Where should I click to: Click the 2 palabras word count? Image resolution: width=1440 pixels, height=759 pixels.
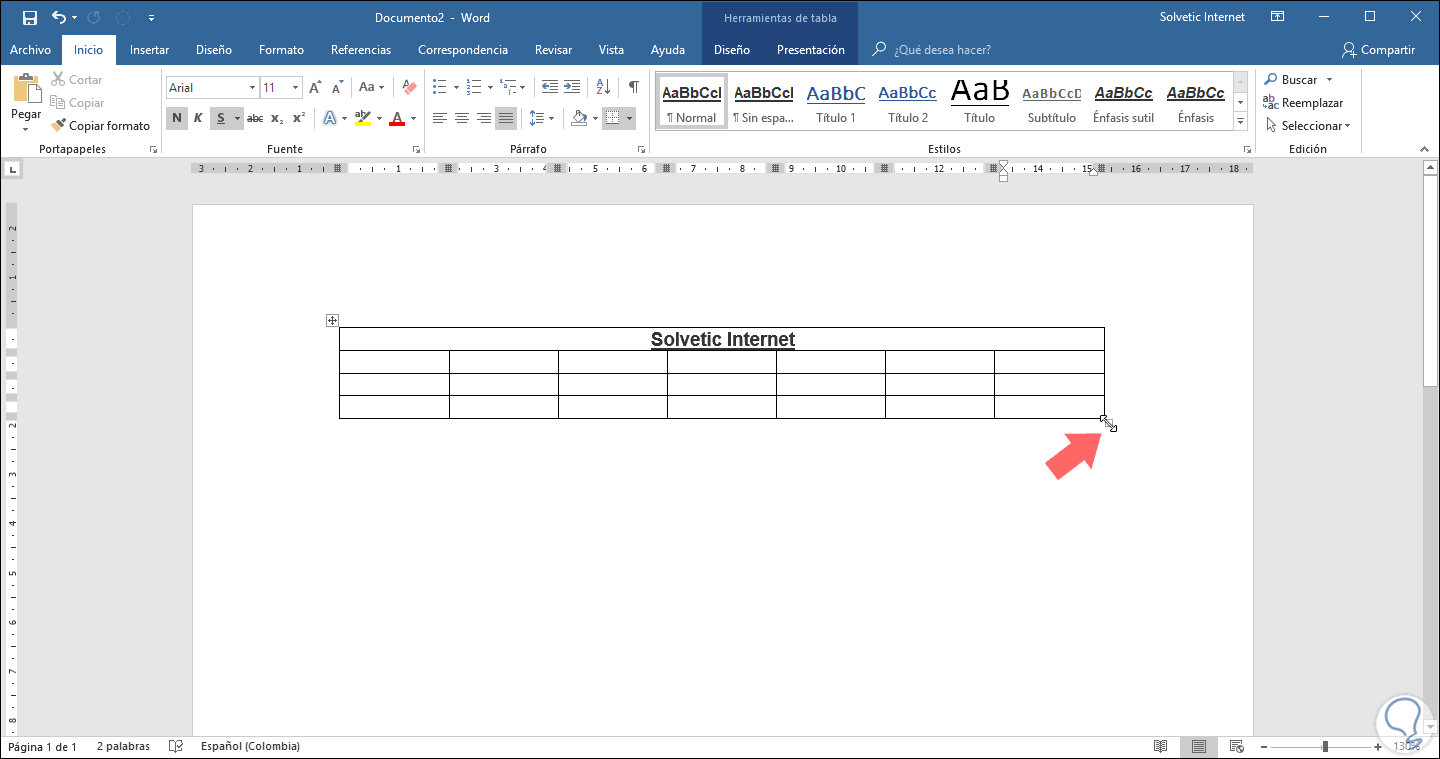click(123, 747)
